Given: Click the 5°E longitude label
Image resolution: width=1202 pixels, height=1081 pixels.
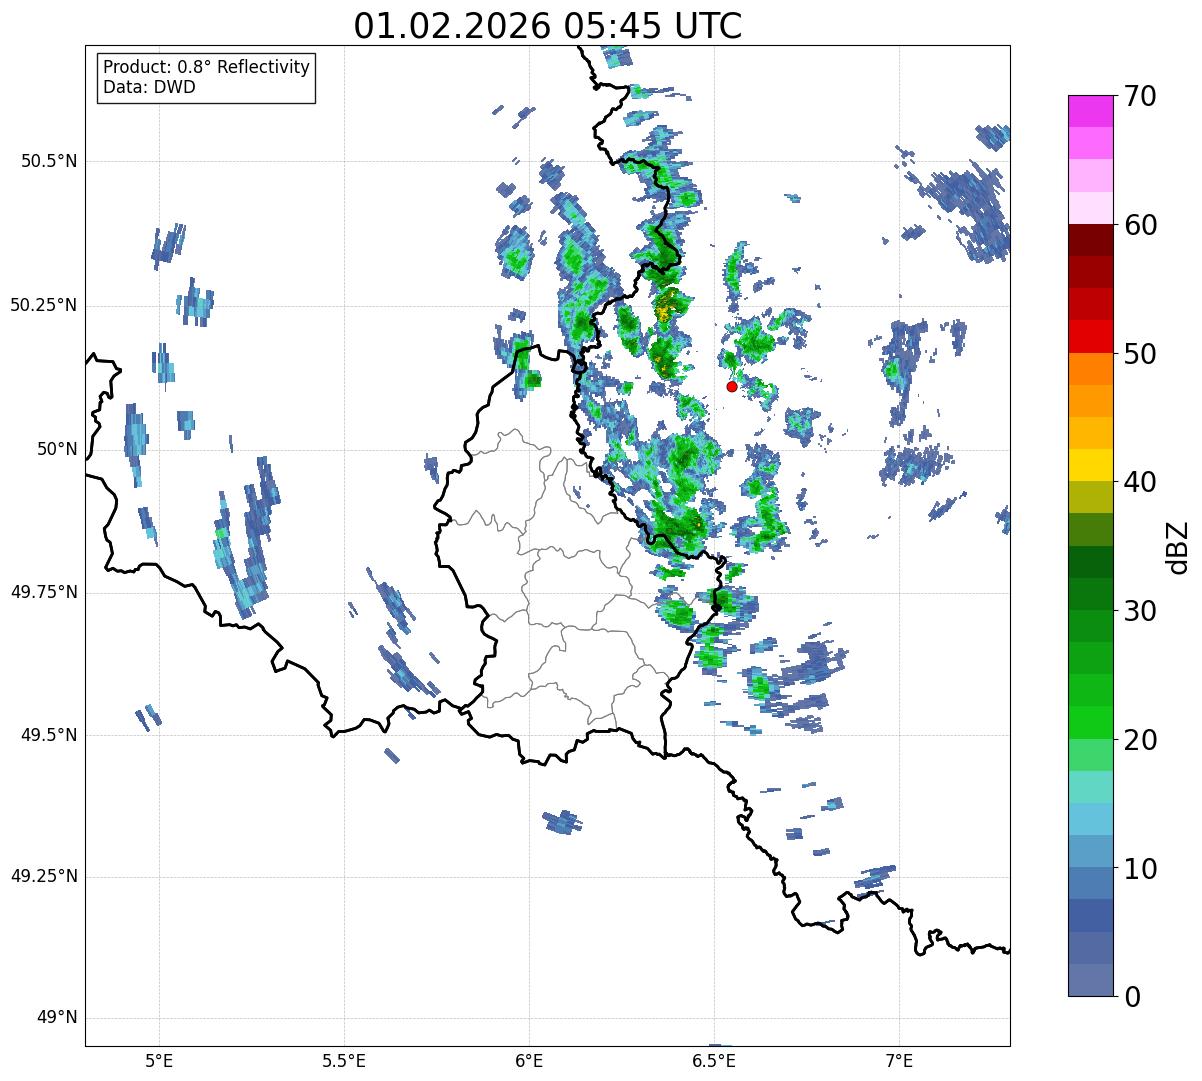Looking at the screenshot, I should [x=159, y=1062].
